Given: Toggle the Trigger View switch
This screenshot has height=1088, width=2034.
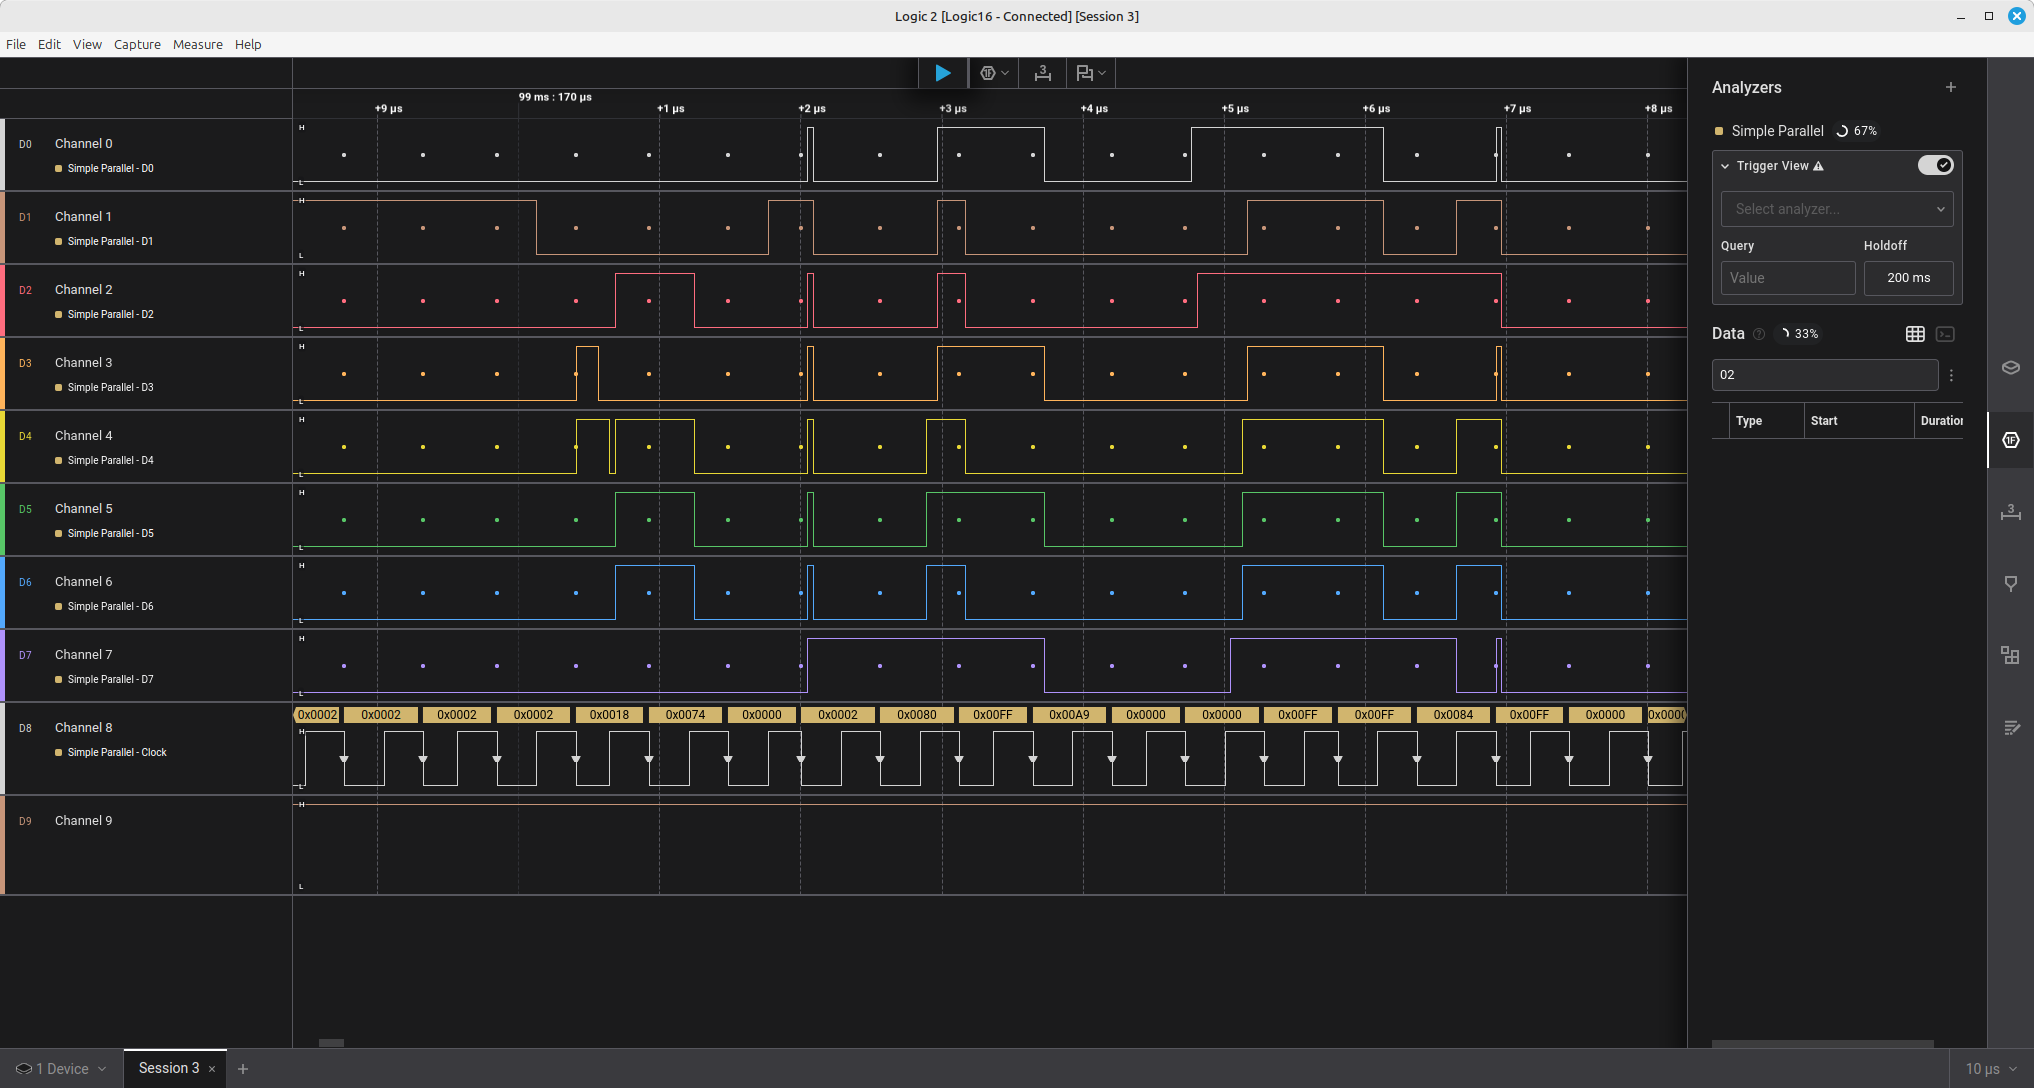Looking at the screenshot, I should [1935, 166].
